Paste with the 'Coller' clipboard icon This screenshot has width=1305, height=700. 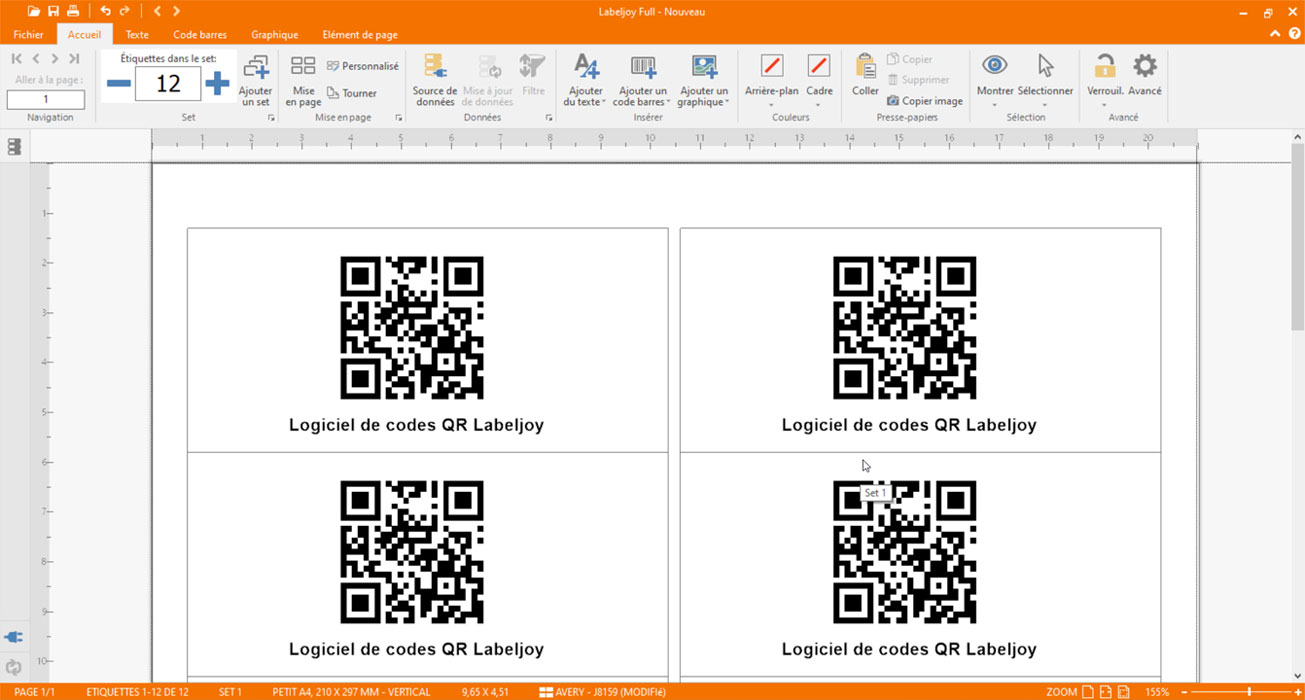(x=865, y=76)
